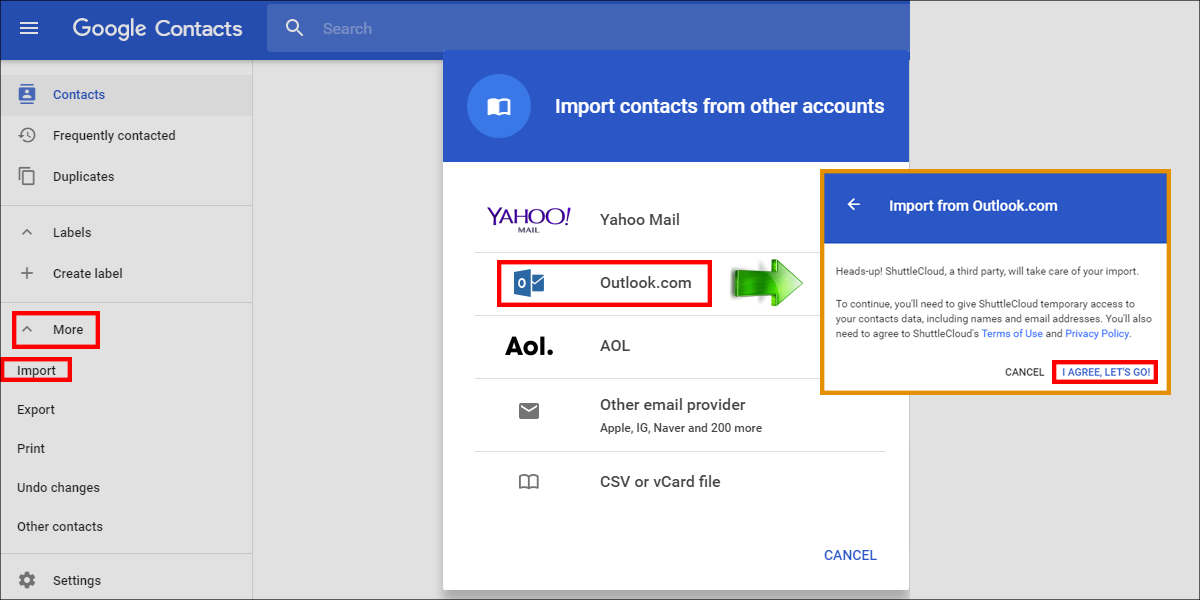Click I AGREE, LET'S GO!
This screenshot has width=1200, height=600.
point(1106,372)
